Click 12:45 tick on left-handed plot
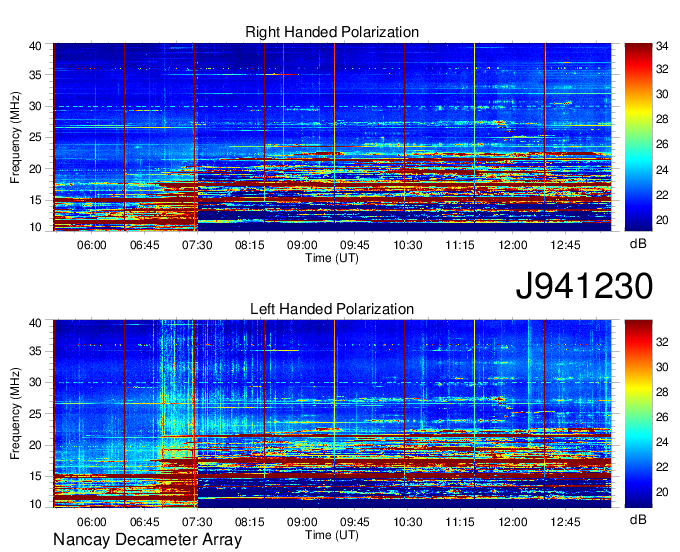Image resolution: width=680 pixels, height=552 pixels. pos(566,522)
